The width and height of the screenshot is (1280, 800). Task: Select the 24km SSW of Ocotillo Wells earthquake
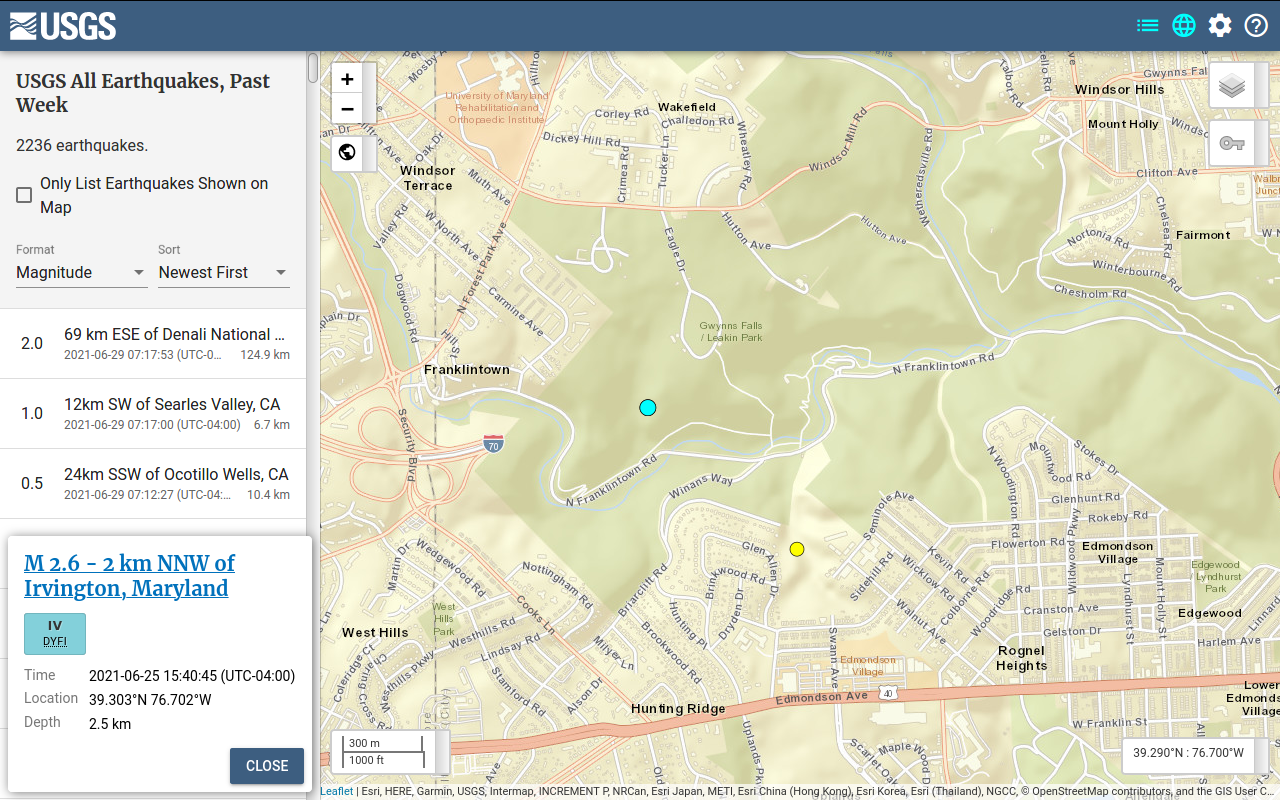[153, 484]
